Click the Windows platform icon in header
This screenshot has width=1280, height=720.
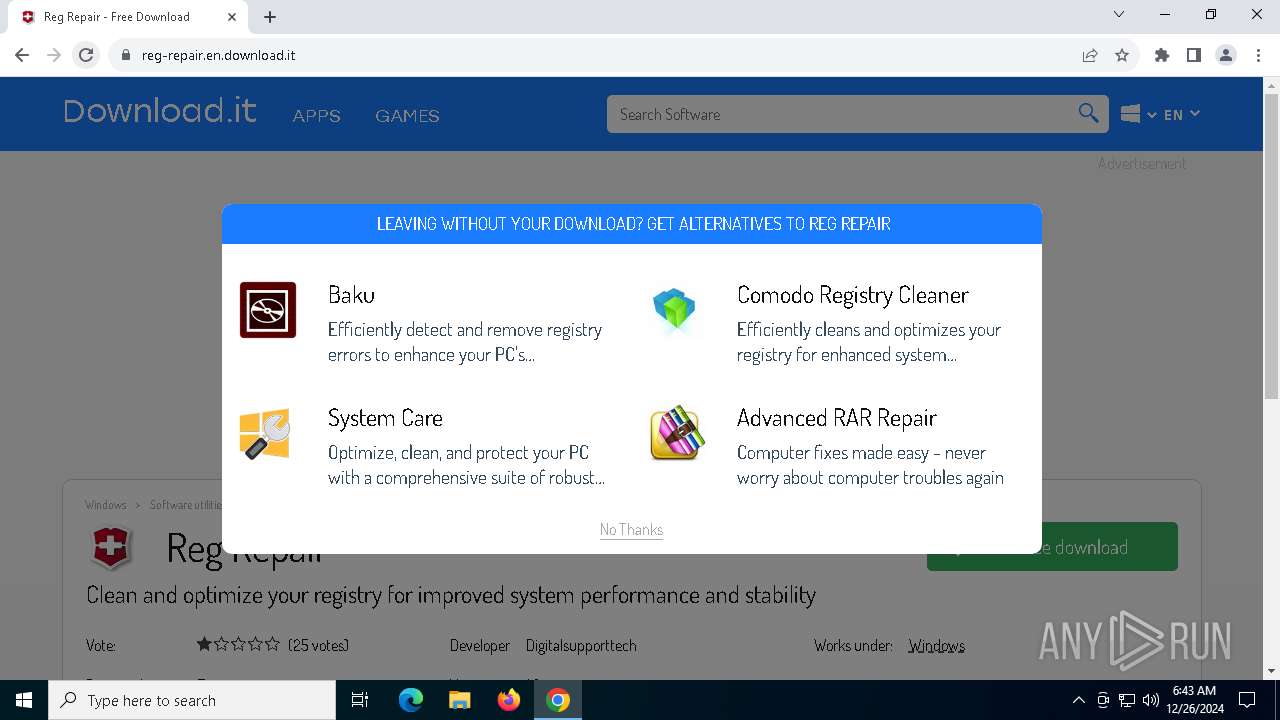point(1131,114)
